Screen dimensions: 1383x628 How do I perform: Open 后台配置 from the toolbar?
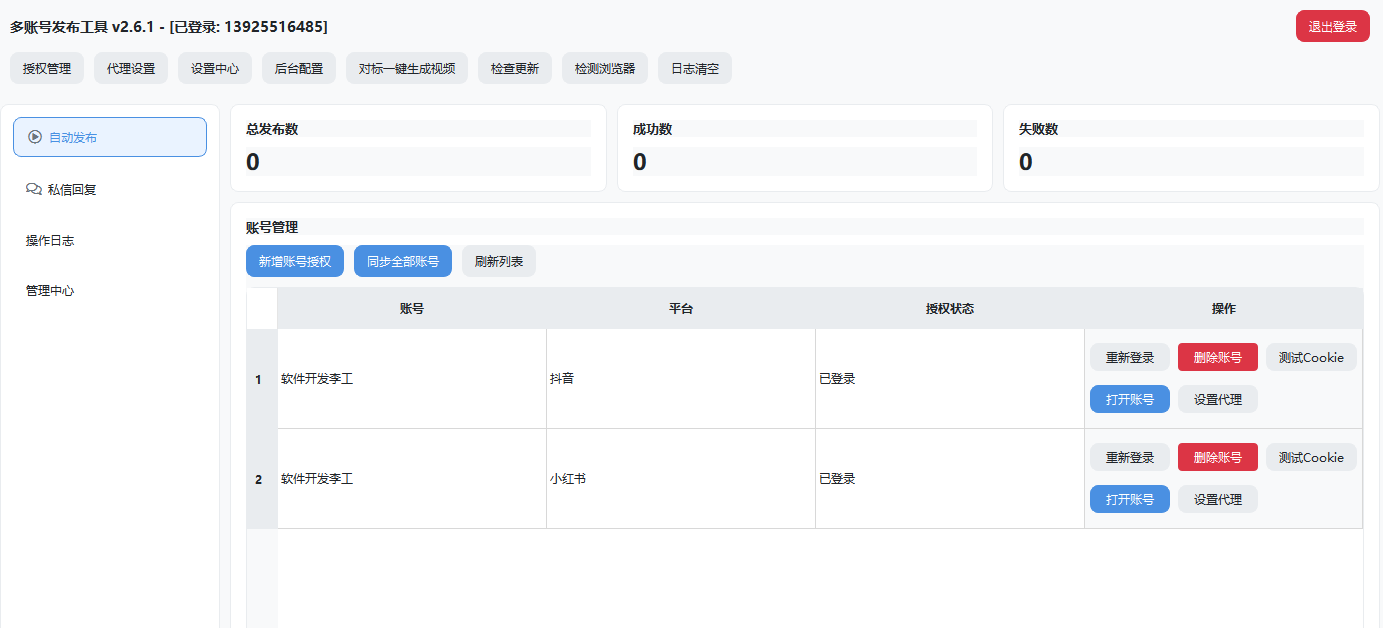pos(299,69)
